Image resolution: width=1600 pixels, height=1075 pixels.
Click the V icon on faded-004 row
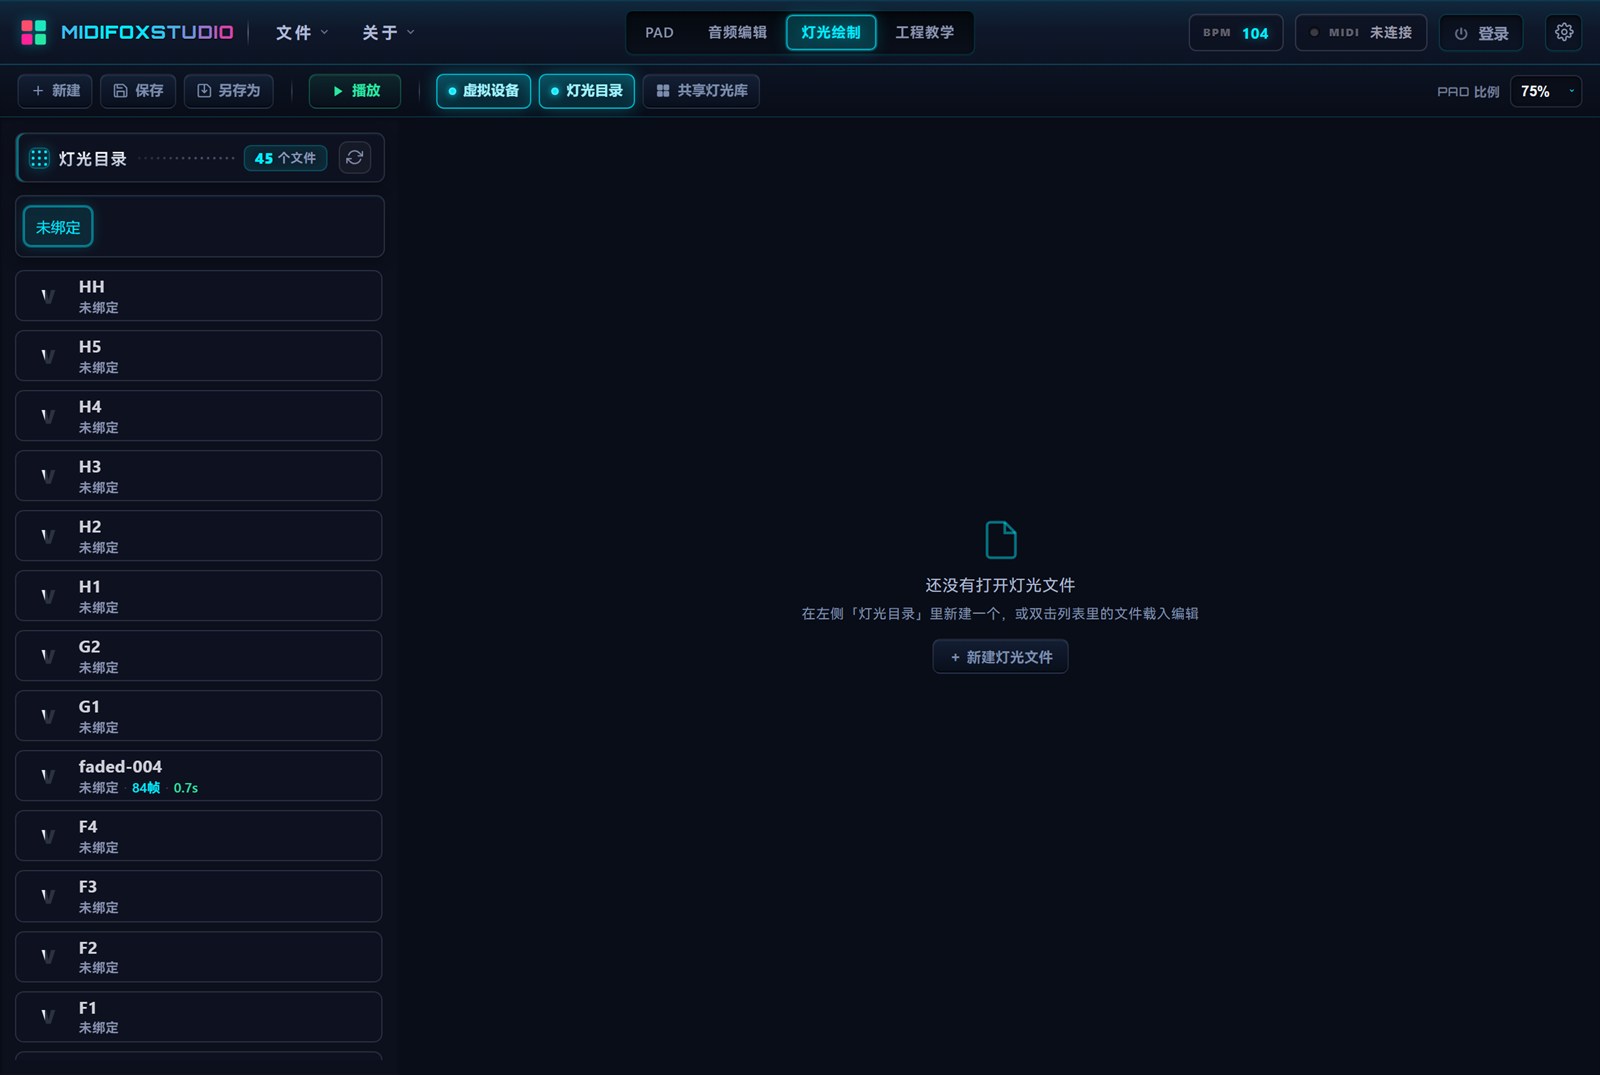click(x=47, y=776)
